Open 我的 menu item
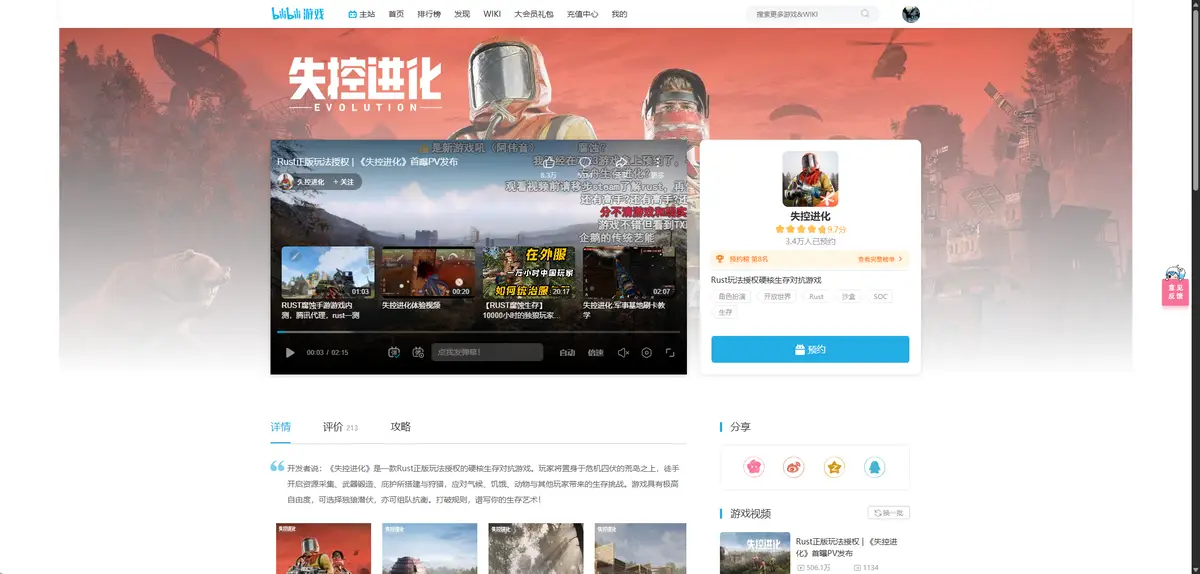Viewport: 1200px width, 574px height. 619,14
